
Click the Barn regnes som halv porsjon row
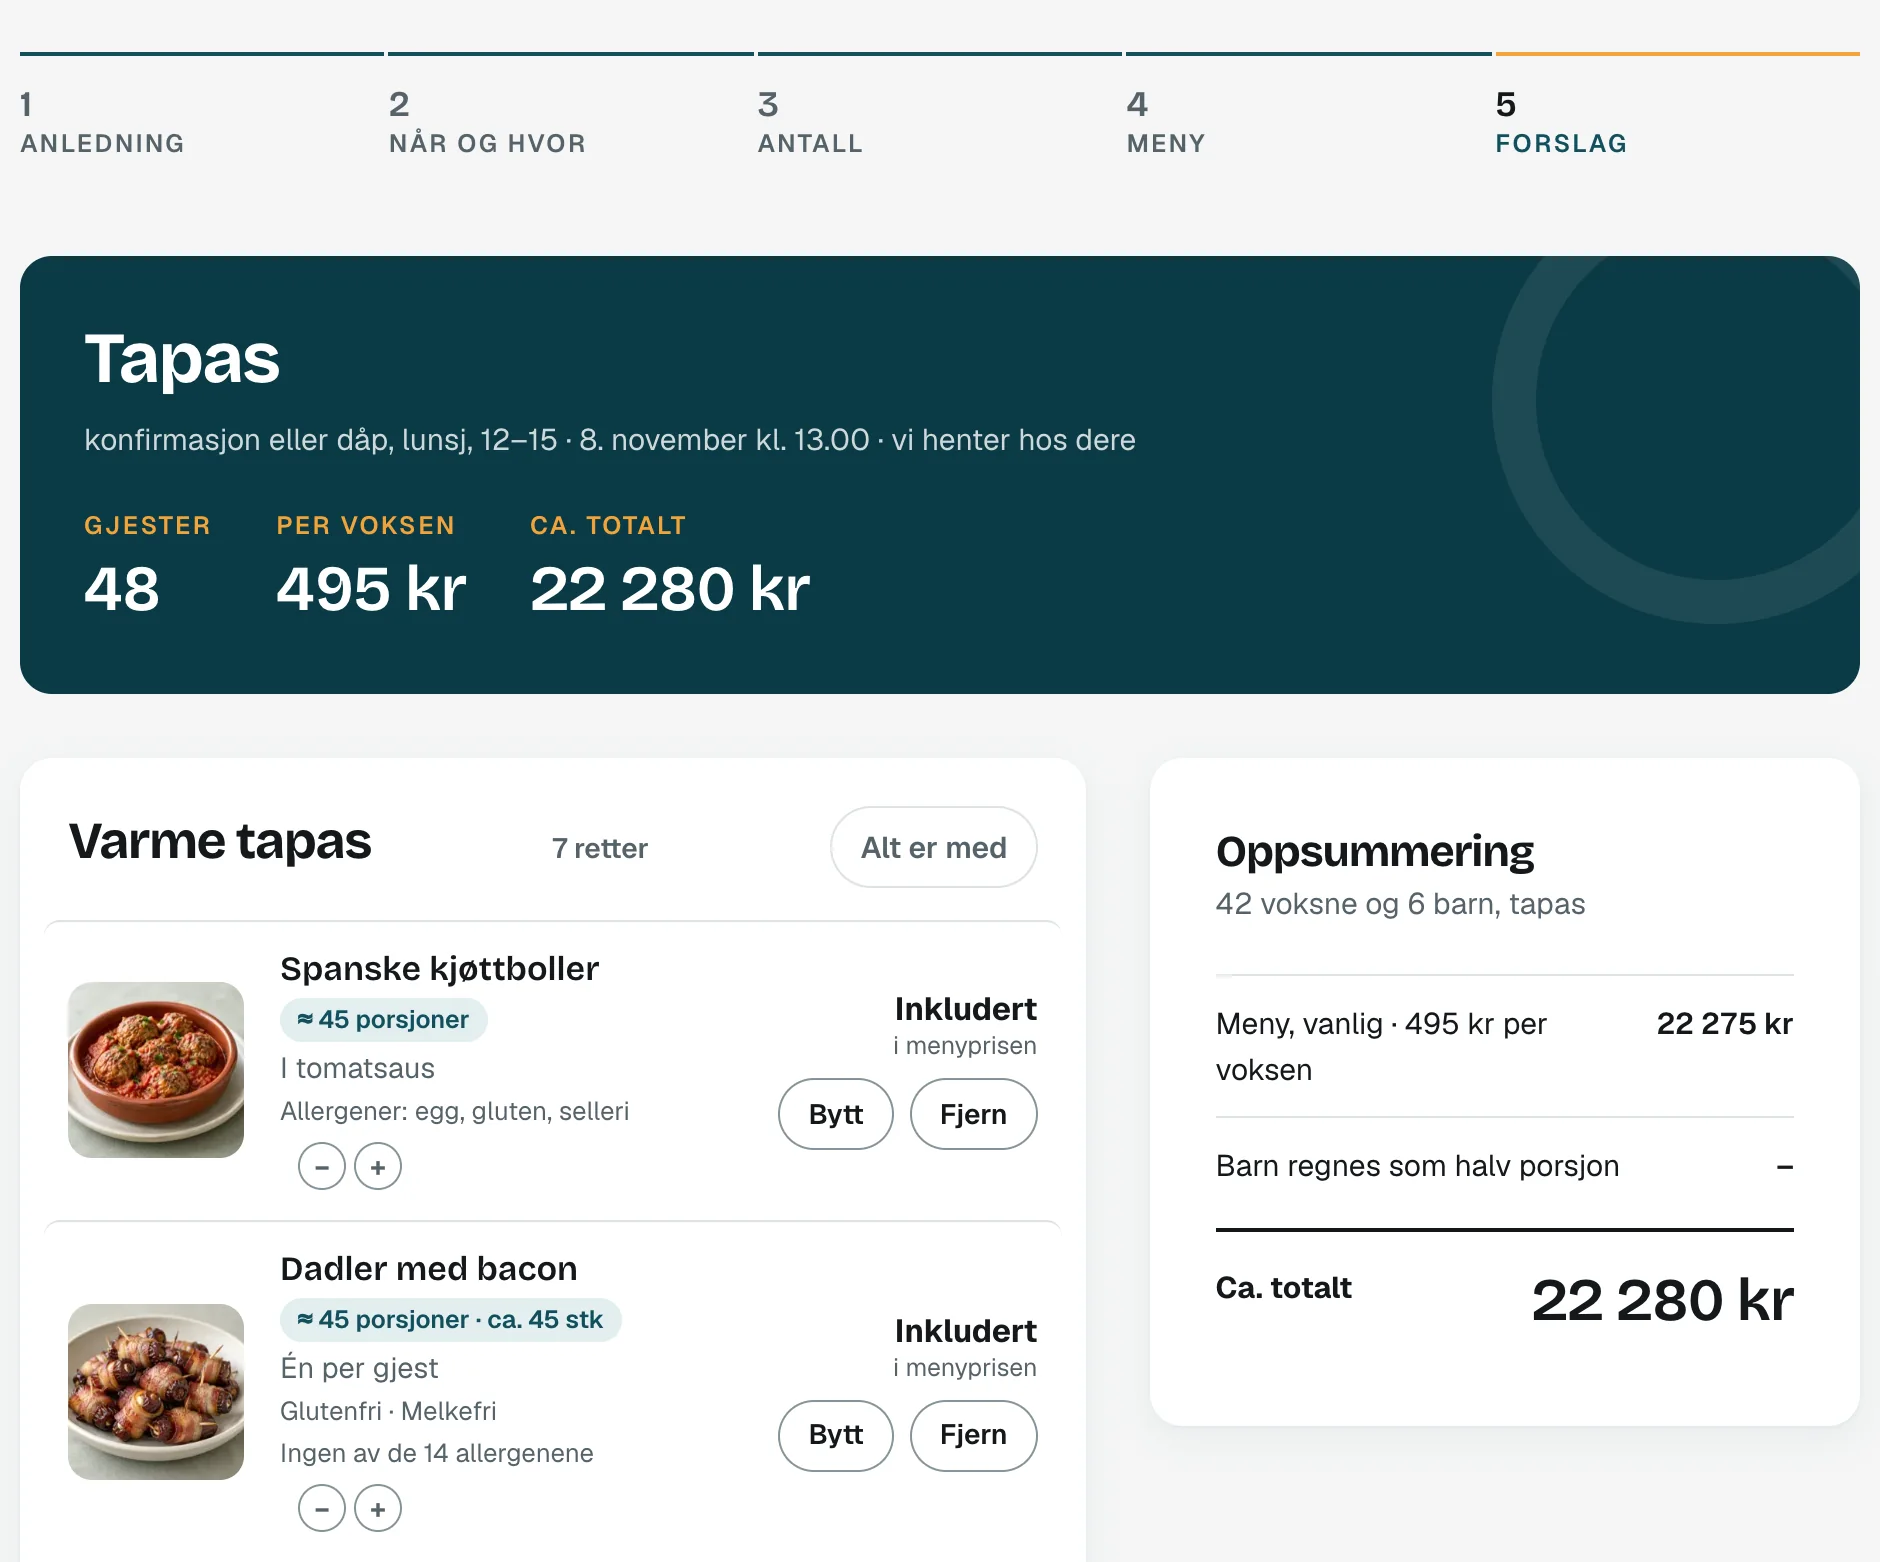click(1504, 1166)
